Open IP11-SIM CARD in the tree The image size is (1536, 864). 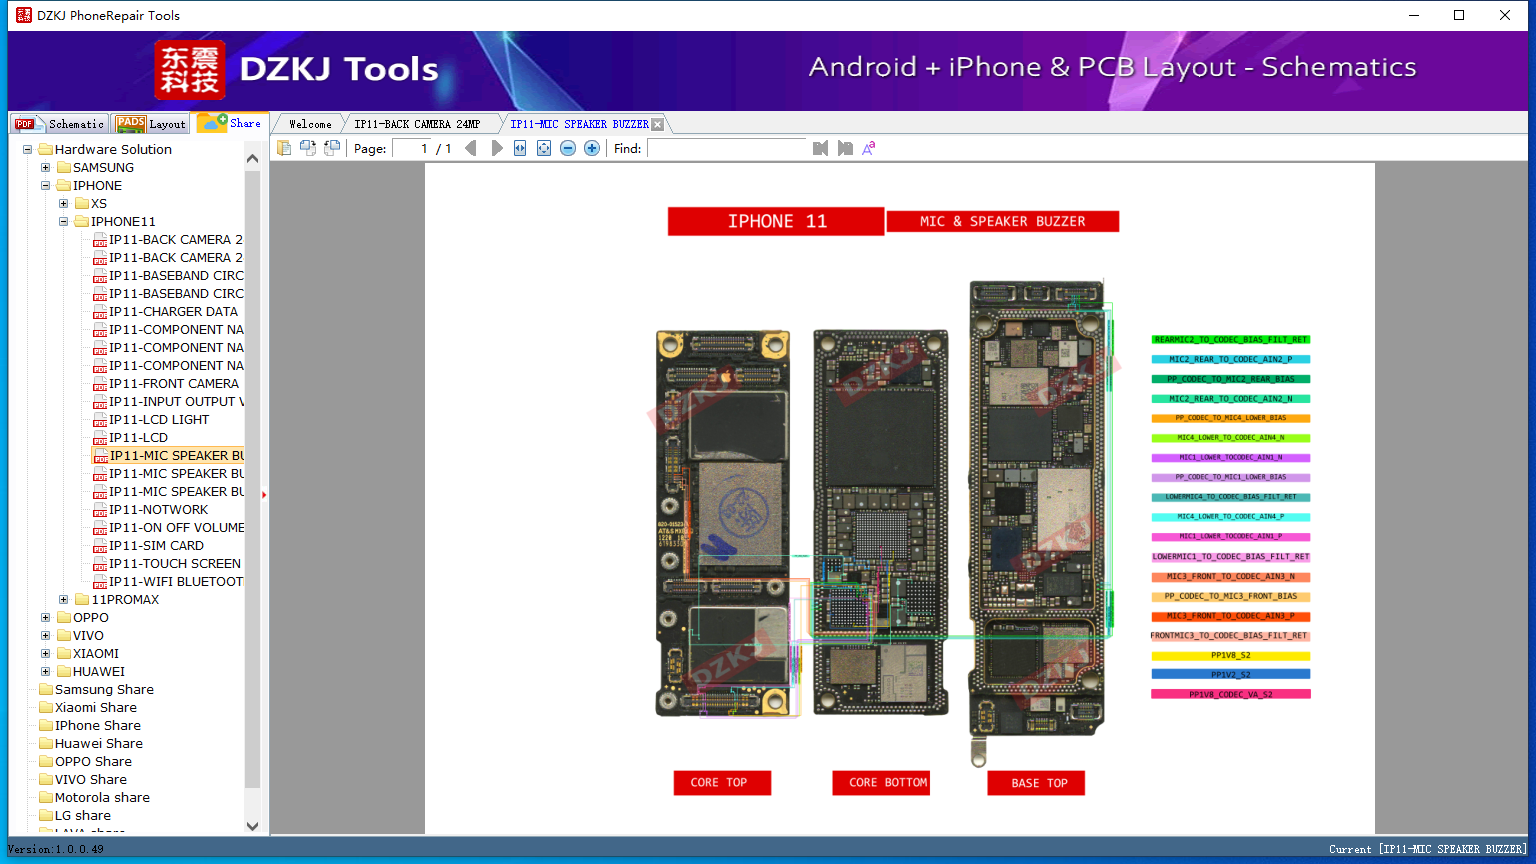click(156, 546)
